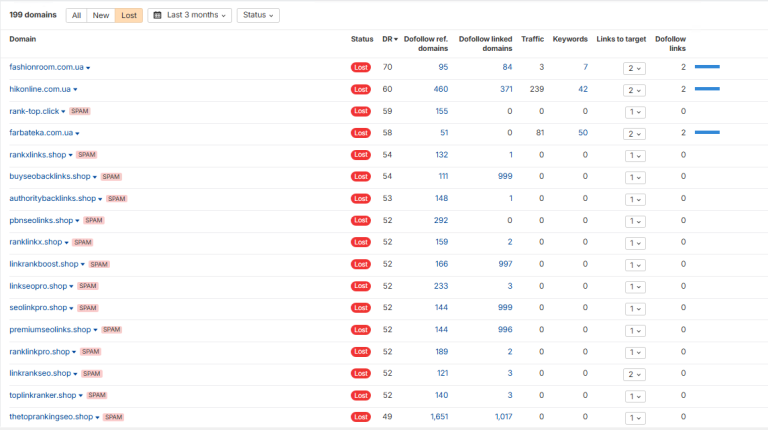Switch to the New domains tab
Viewport: 768px width, 430px height.
point(101,15)
